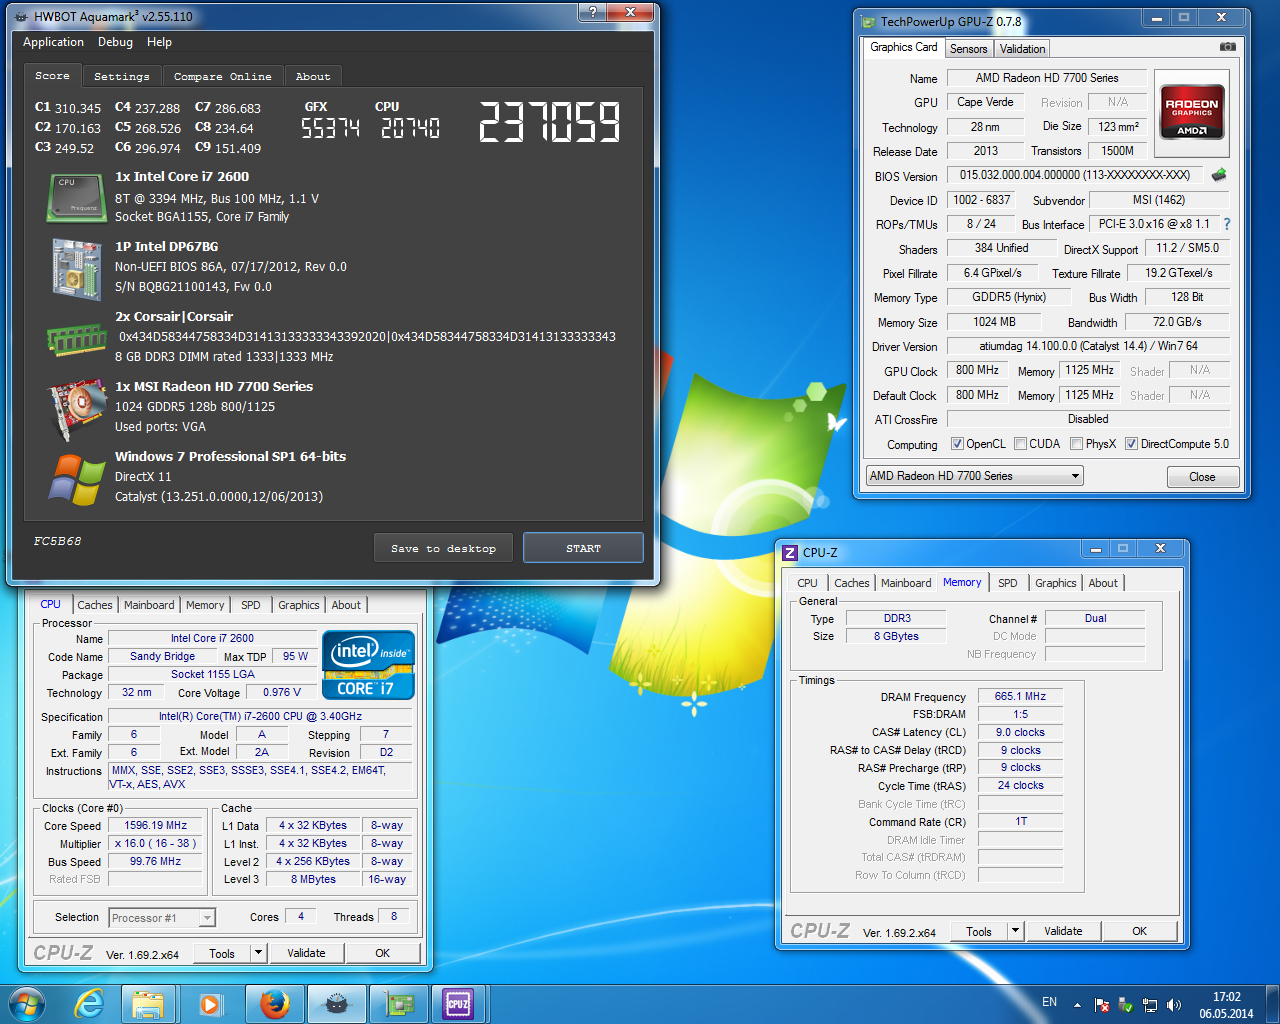Click the BIOS Version field in GPU-Z
The width and height of the screenshot is (1280, 1024).
1075,175
